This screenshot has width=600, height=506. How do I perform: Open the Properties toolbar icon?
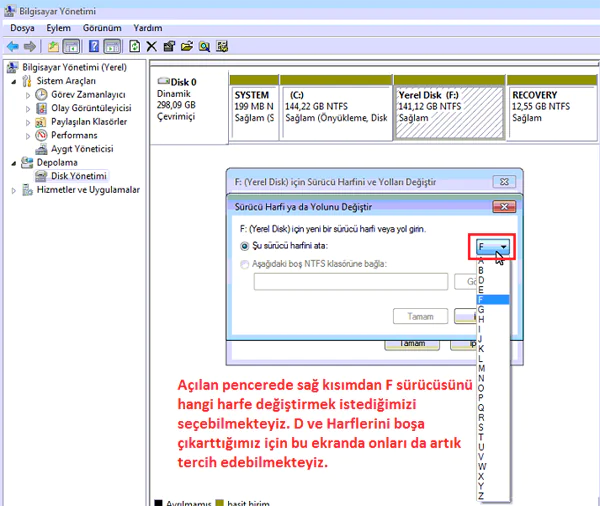coord(169,47)
